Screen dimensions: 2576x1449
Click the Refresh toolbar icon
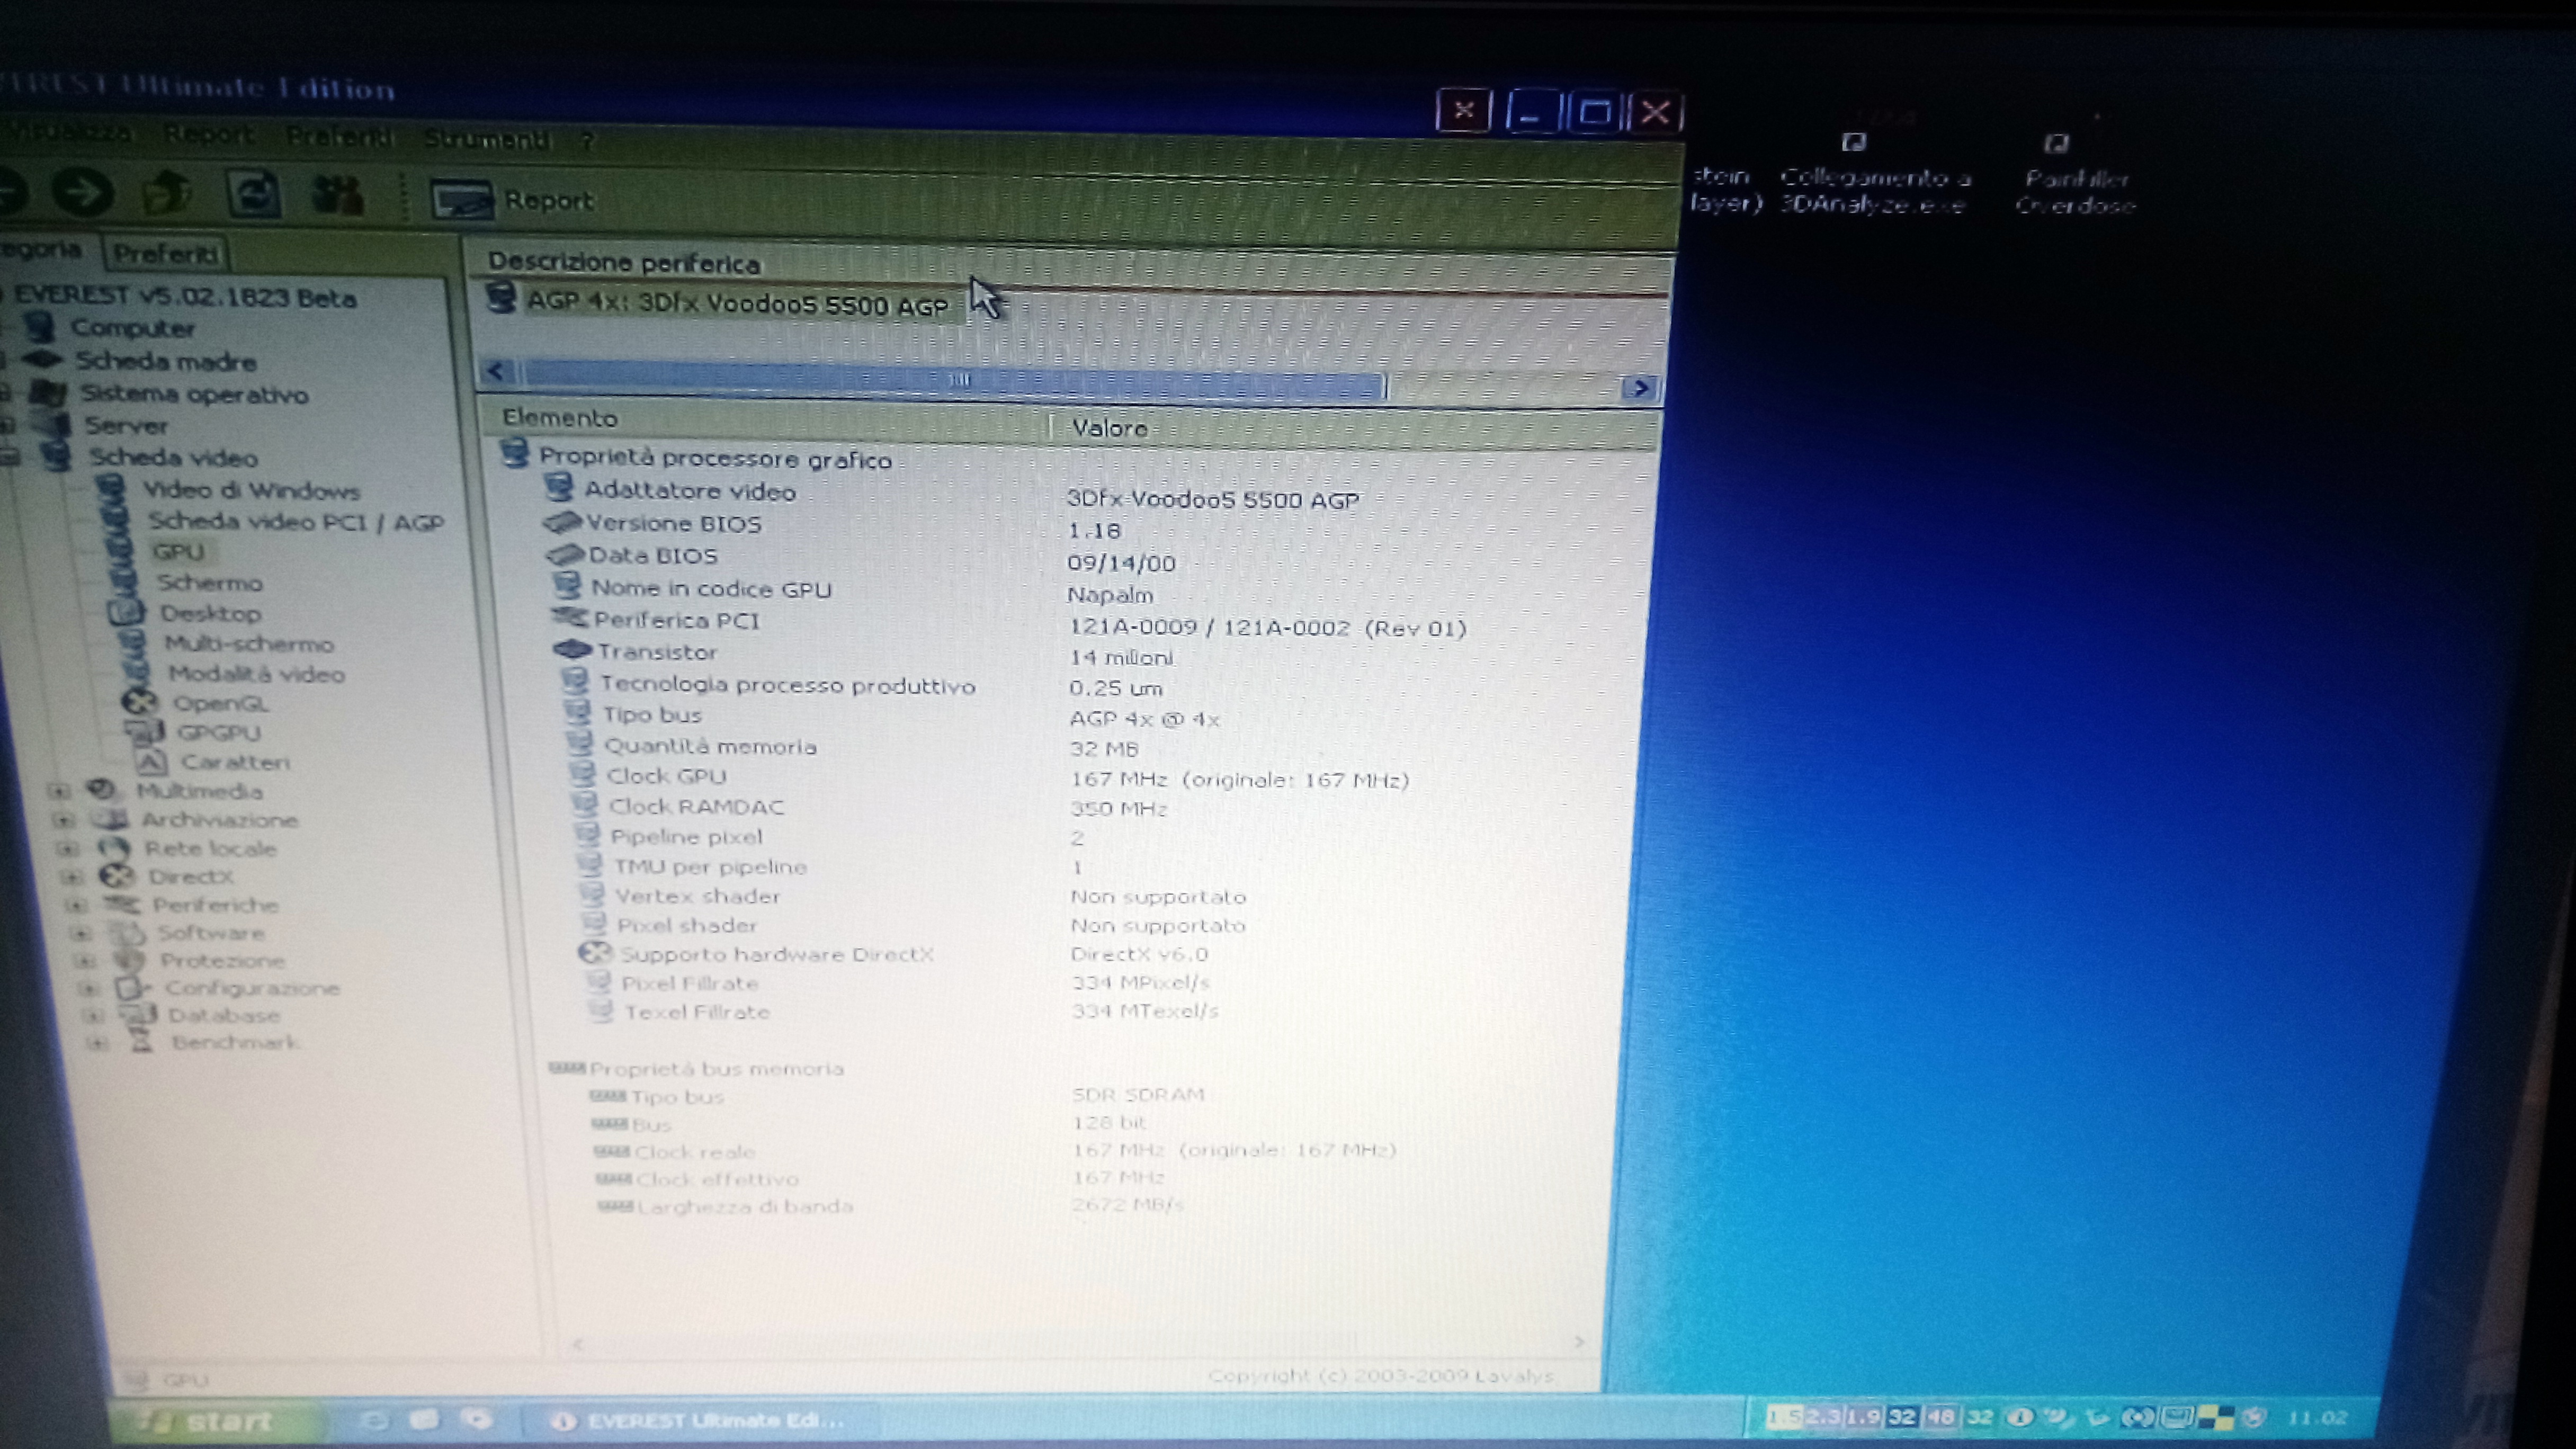[x=254, y=195]
